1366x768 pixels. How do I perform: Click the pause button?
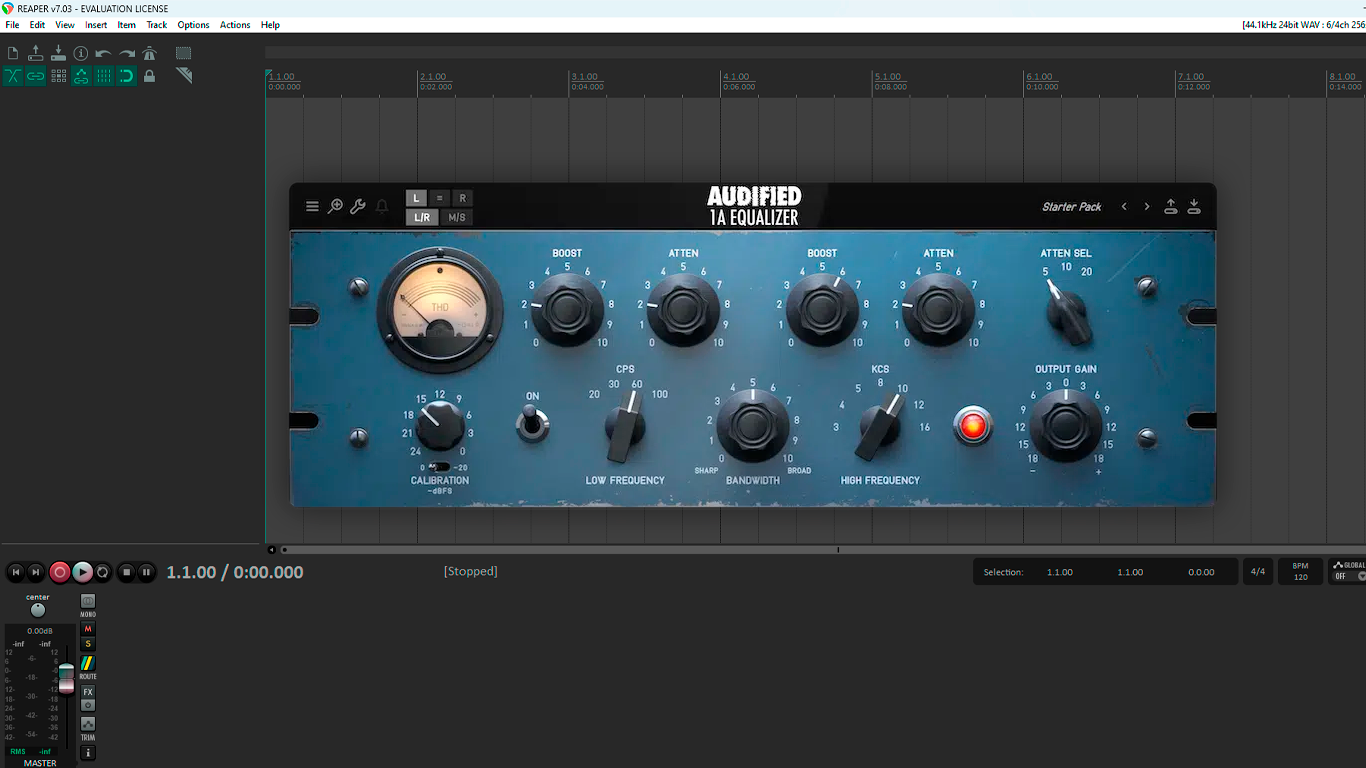[146, 572]
